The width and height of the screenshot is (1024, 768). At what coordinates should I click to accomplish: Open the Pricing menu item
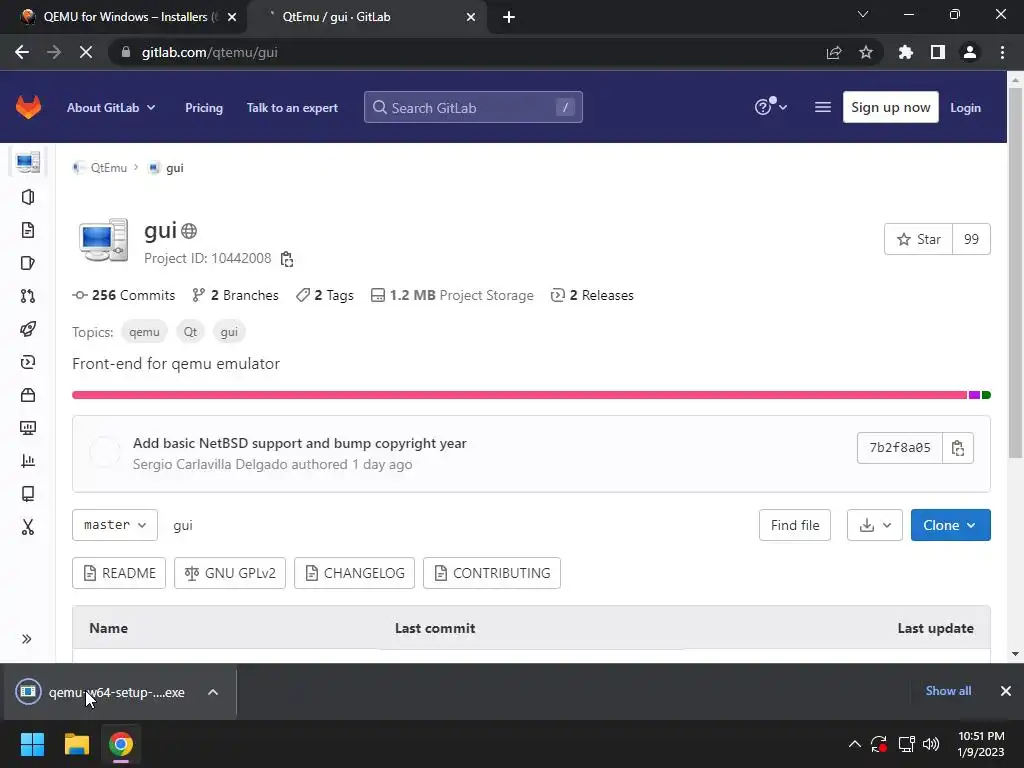(x=204, y=108)
